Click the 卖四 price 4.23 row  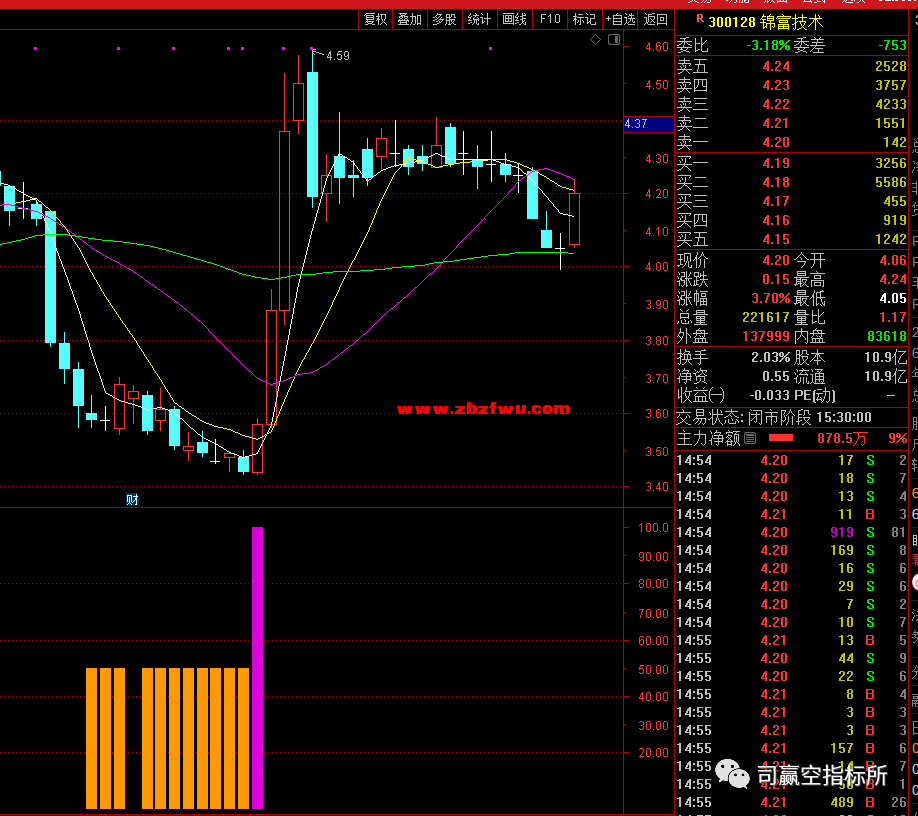point(792,85)
